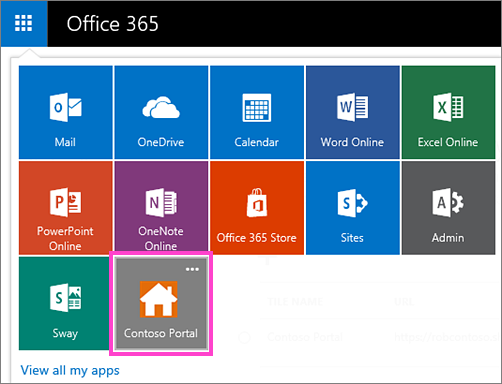Open the OneDrive tile
Image resolution: width=502 pixels, height=384 pixels.
click(161, 112)
